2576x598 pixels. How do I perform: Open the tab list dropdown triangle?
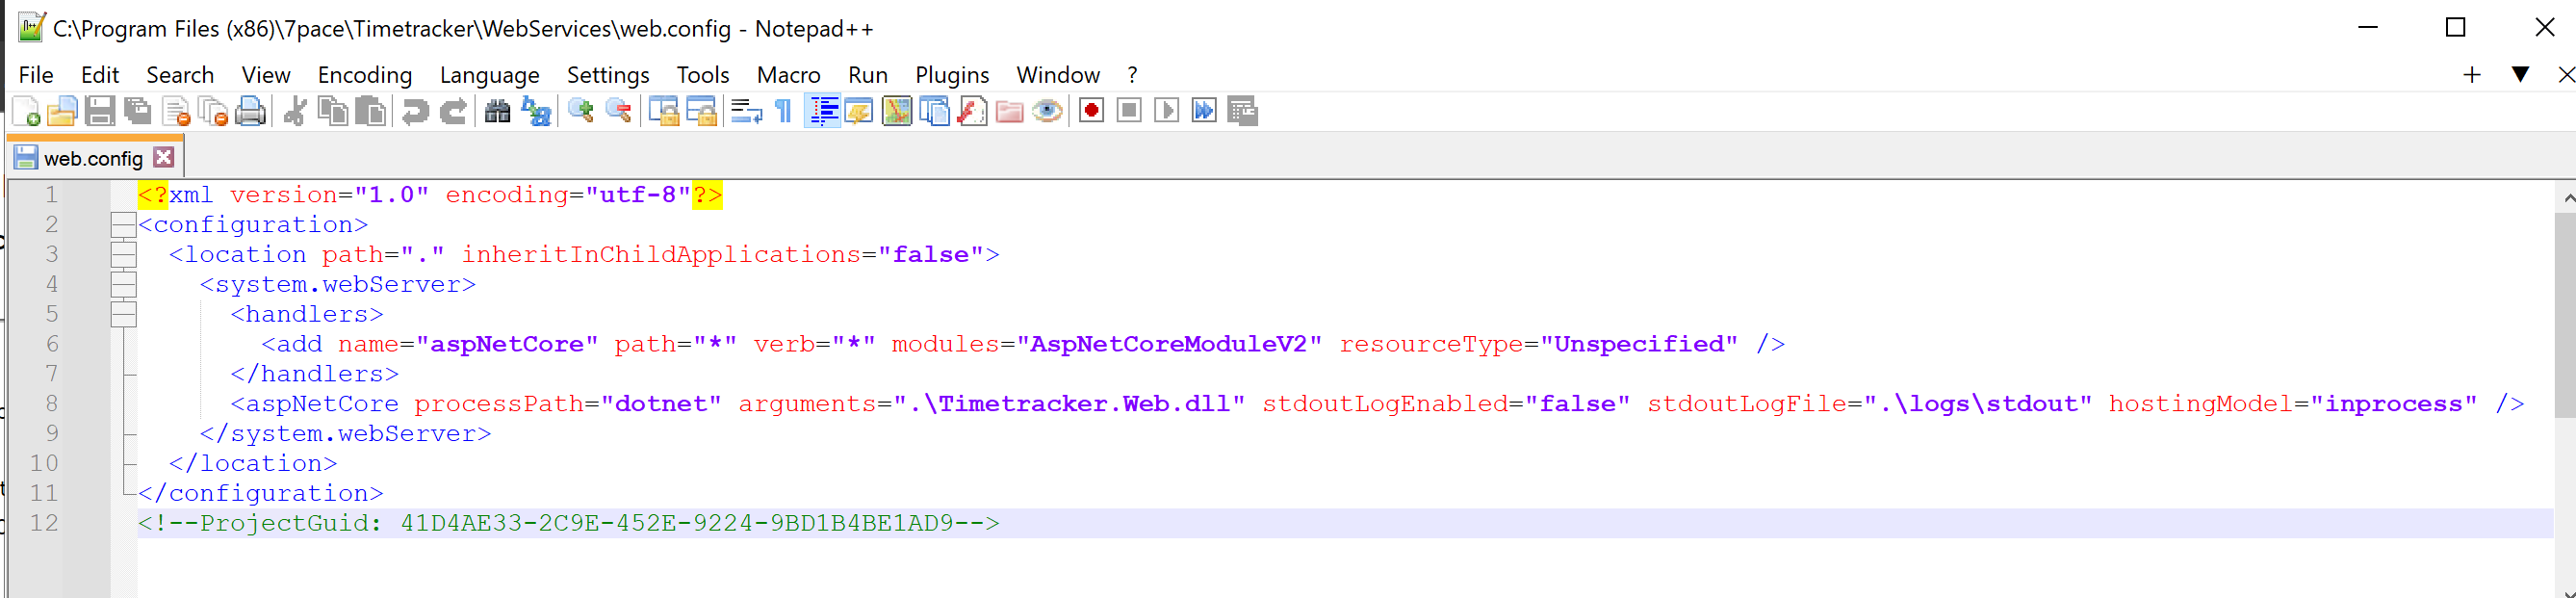point(2521,75)
